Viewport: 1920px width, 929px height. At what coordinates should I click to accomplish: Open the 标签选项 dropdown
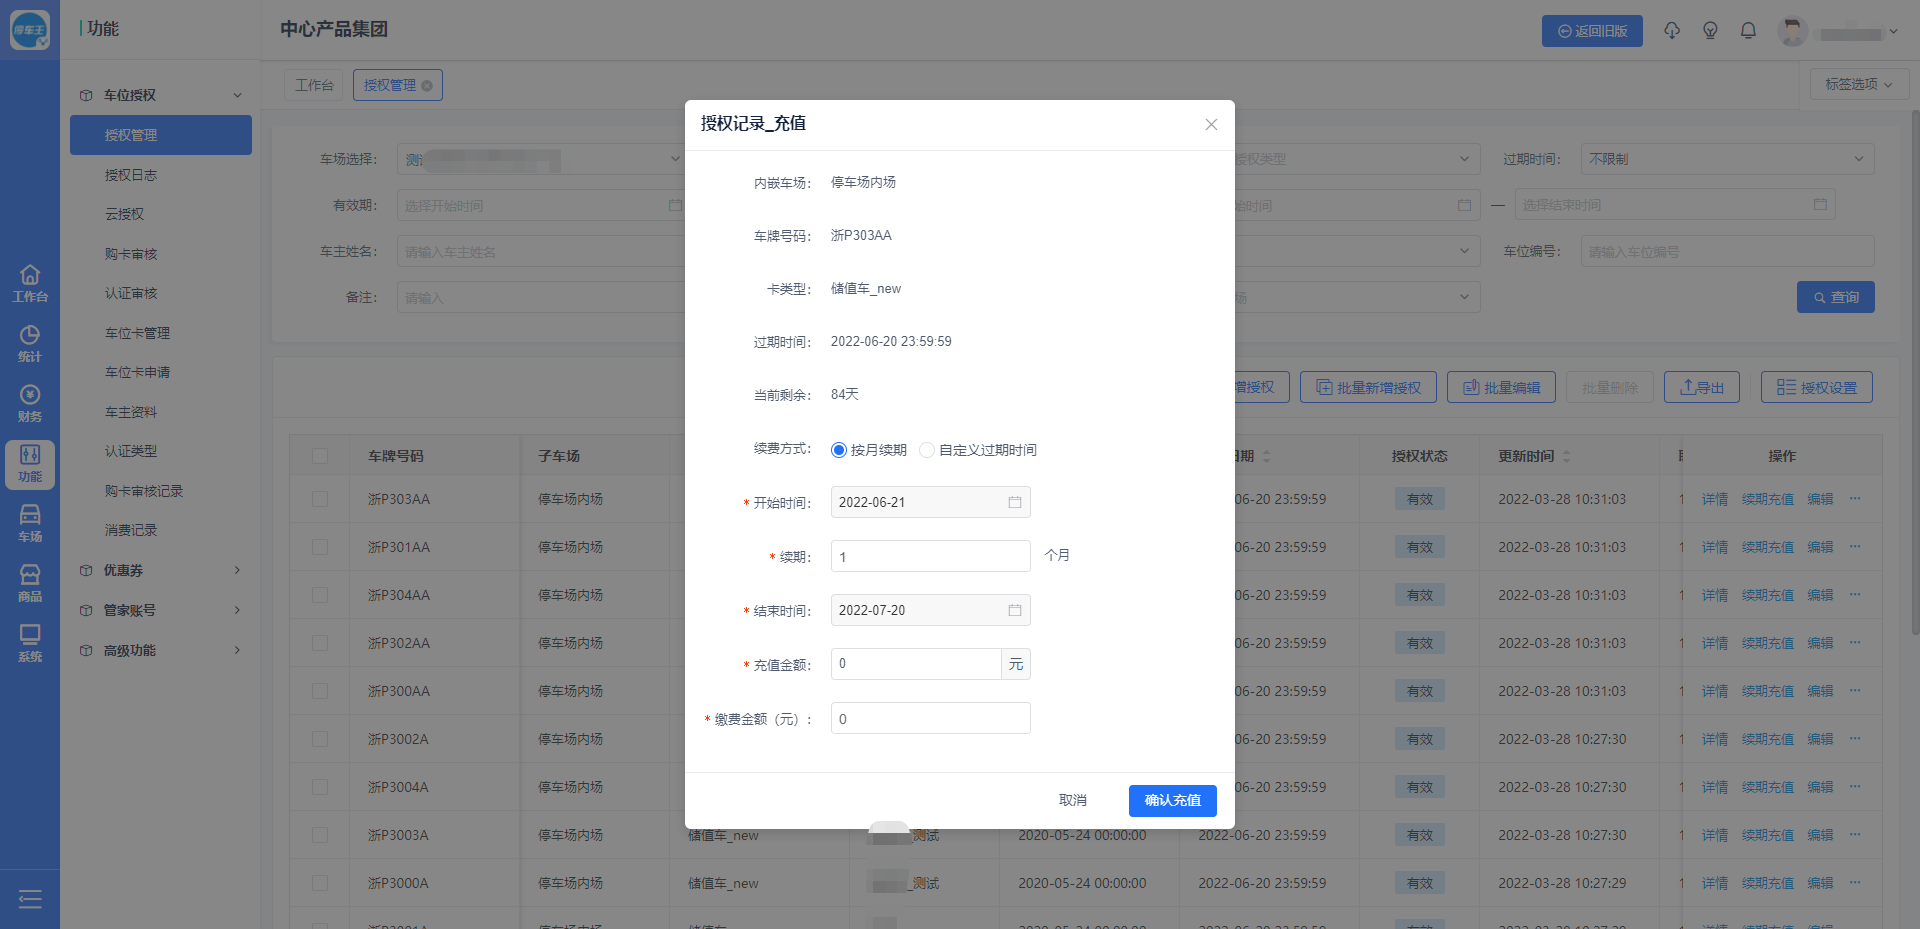point(1858,85)
